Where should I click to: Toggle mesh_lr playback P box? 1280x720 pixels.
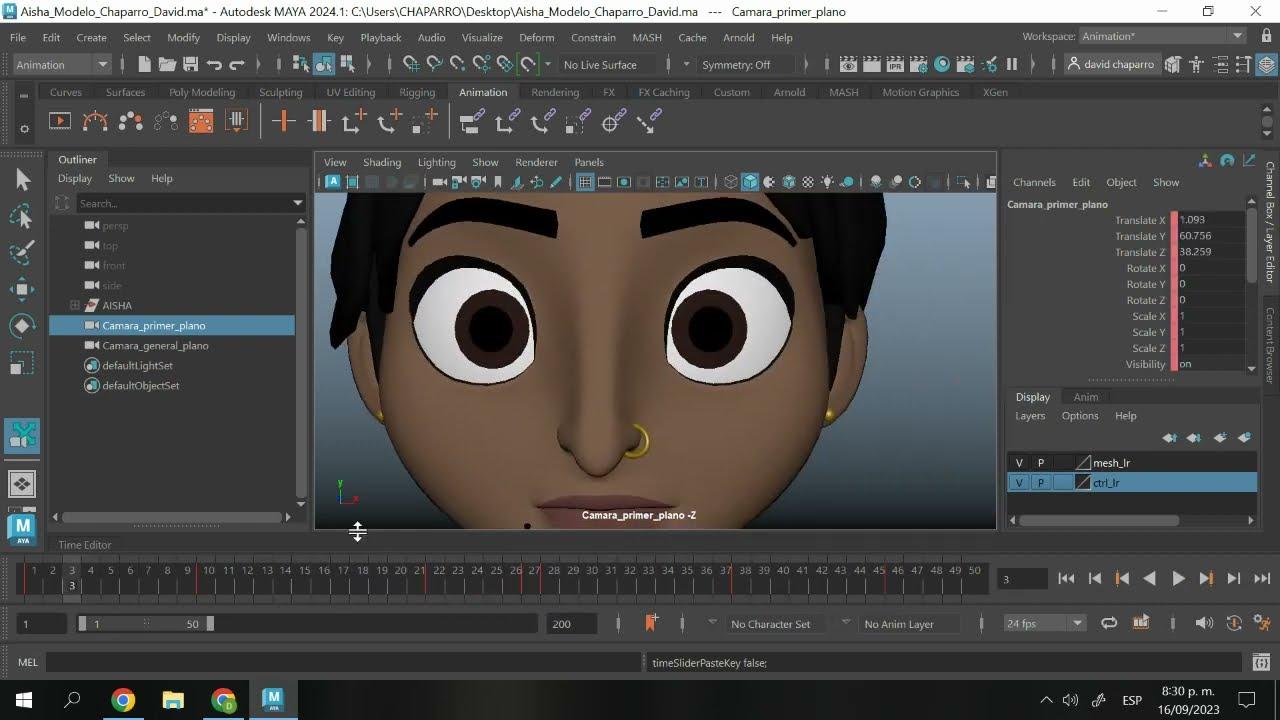point(1040,463)
